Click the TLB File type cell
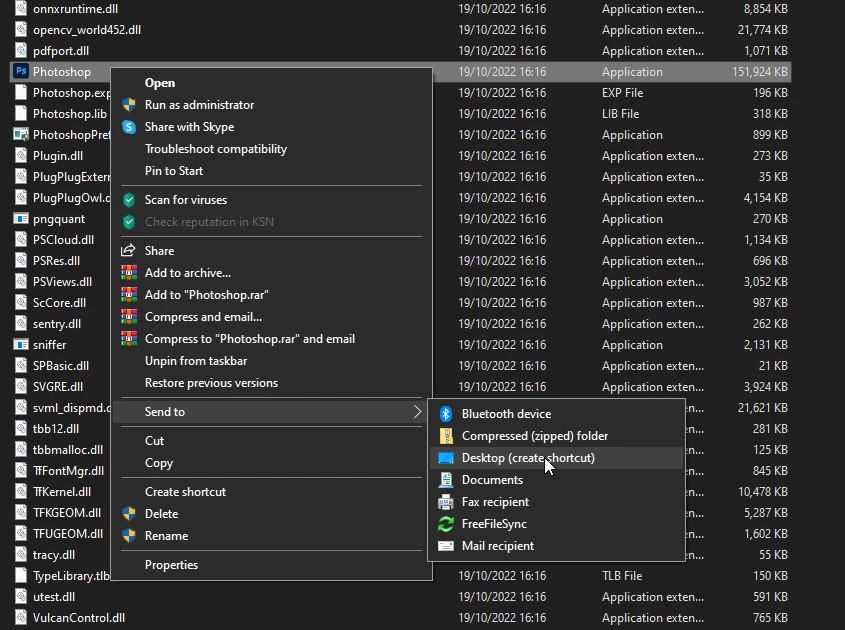This screenshot has height=630, width=845. (622, 576)
